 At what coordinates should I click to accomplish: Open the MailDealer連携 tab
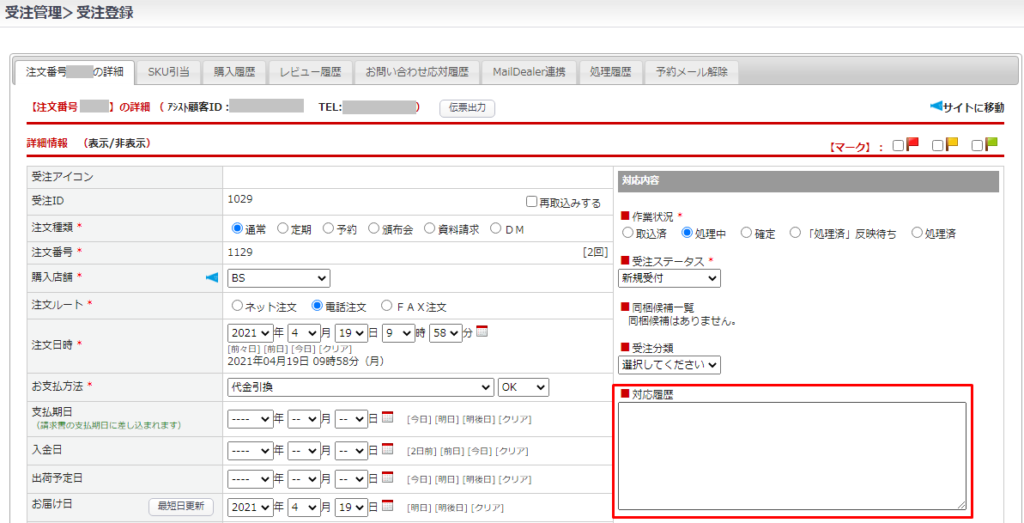(x=528, y=72)
